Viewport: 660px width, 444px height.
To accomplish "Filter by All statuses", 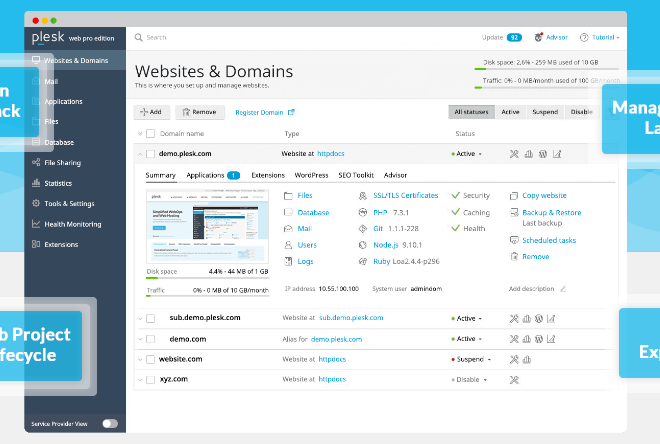I will pos(471,112).
